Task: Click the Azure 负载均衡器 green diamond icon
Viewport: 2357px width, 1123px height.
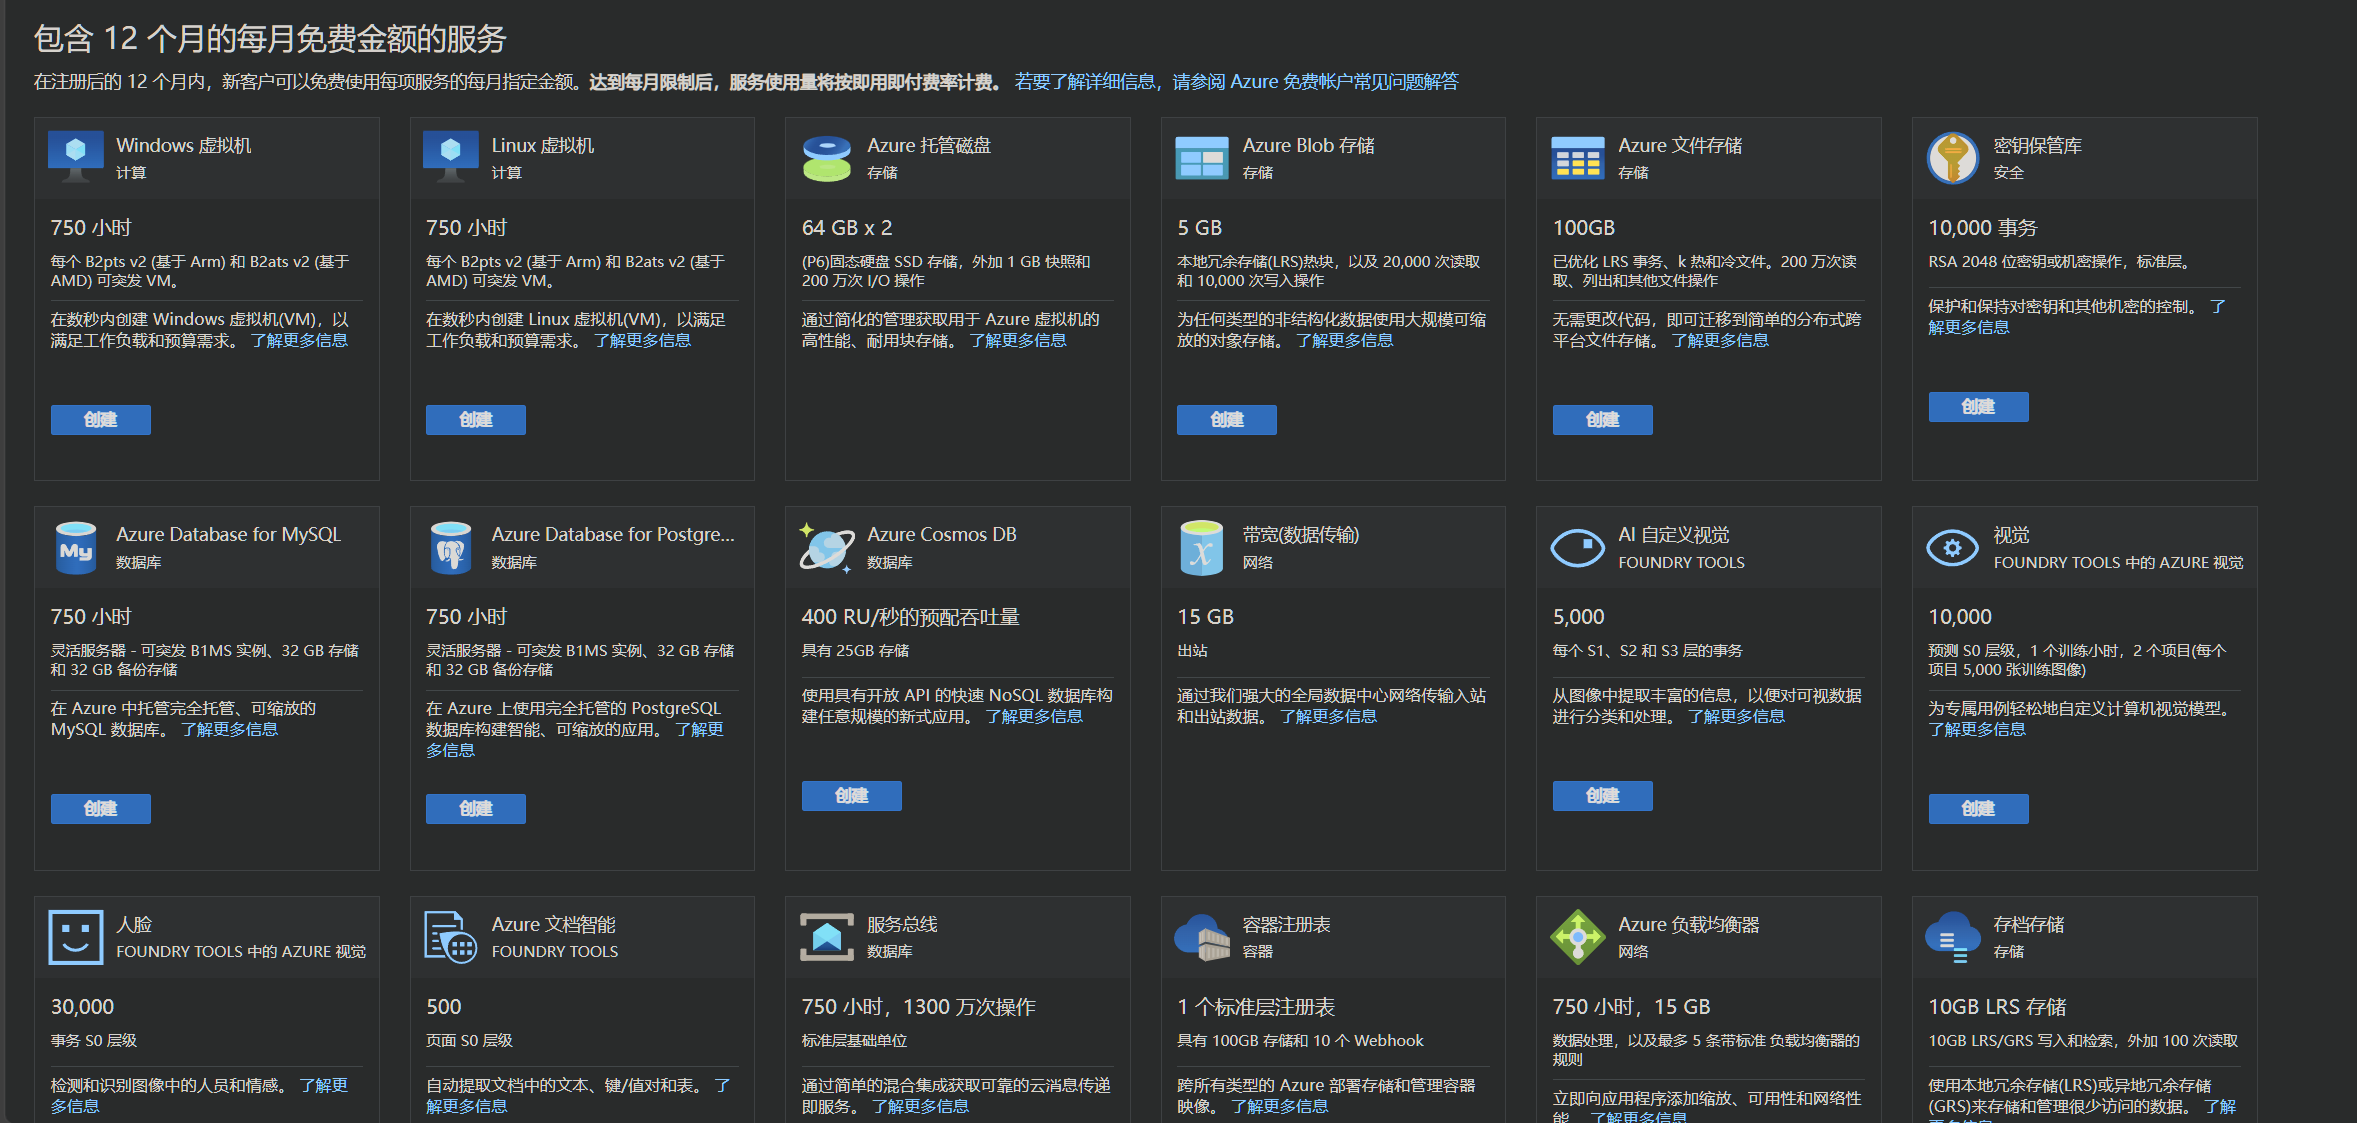Action: point(1578,937)
